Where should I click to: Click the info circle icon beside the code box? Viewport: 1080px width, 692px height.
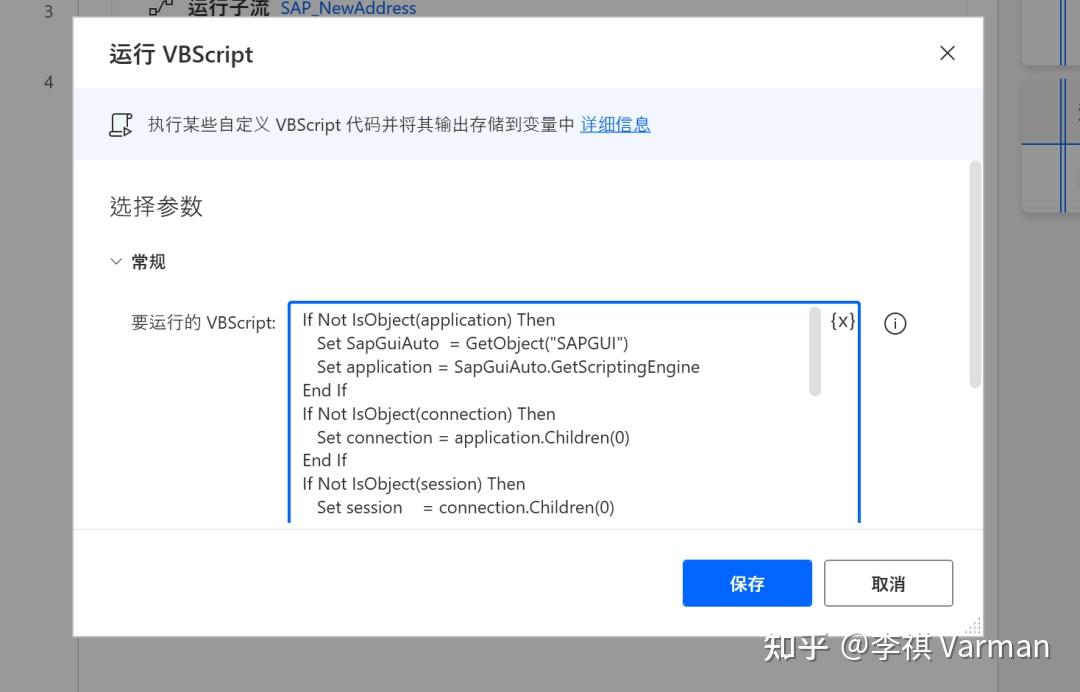click(895, 322)
